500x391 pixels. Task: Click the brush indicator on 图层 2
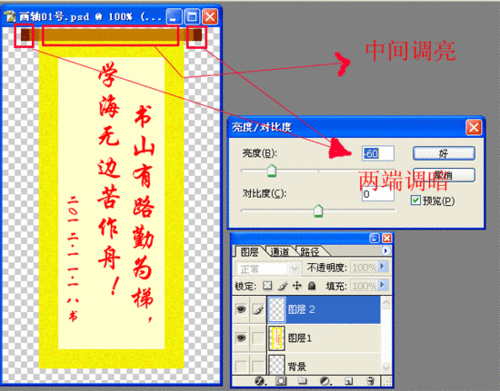(258, 310)
